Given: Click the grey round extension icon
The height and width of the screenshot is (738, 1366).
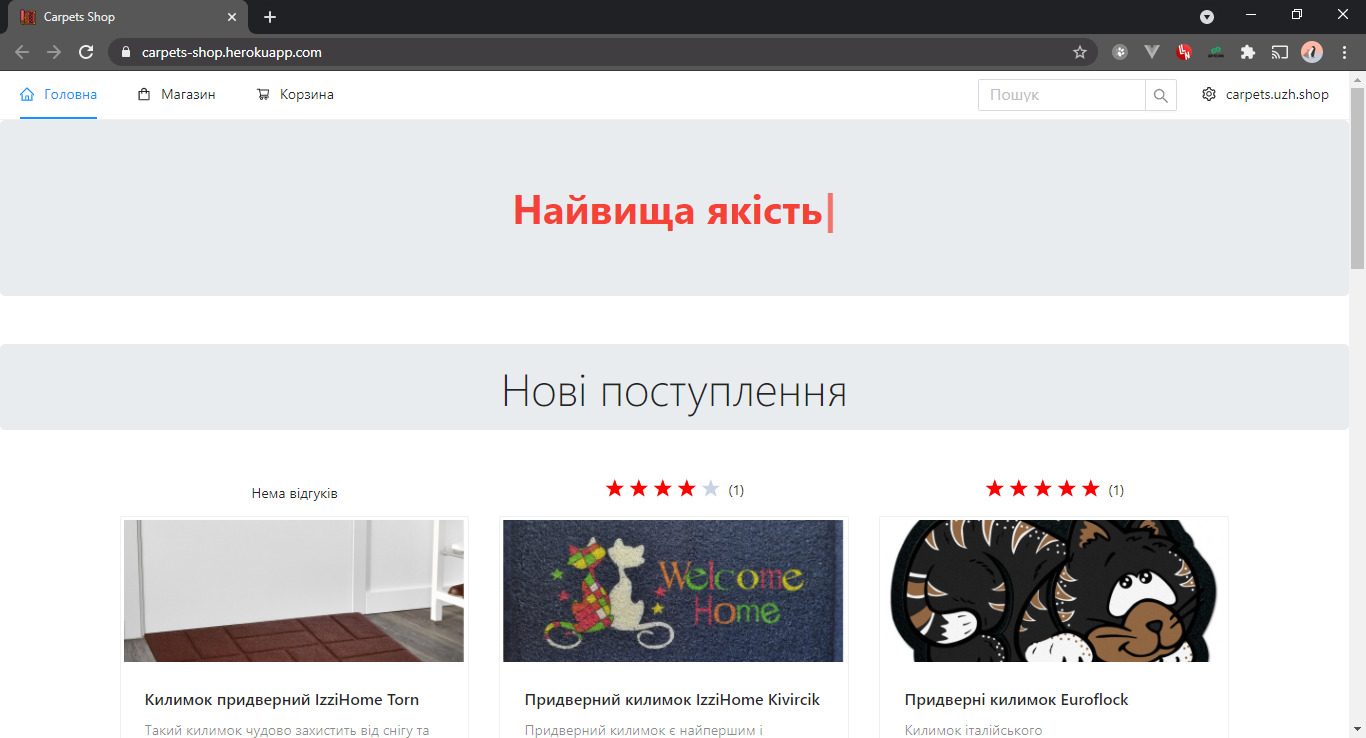Looking at the screenshot, I should pyautogui.click(x=1120, y=52).
